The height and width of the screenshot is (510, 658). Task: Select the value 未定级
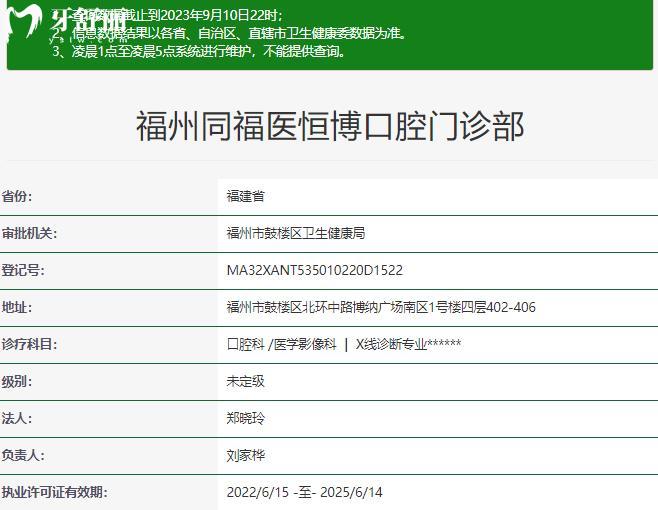245,381
